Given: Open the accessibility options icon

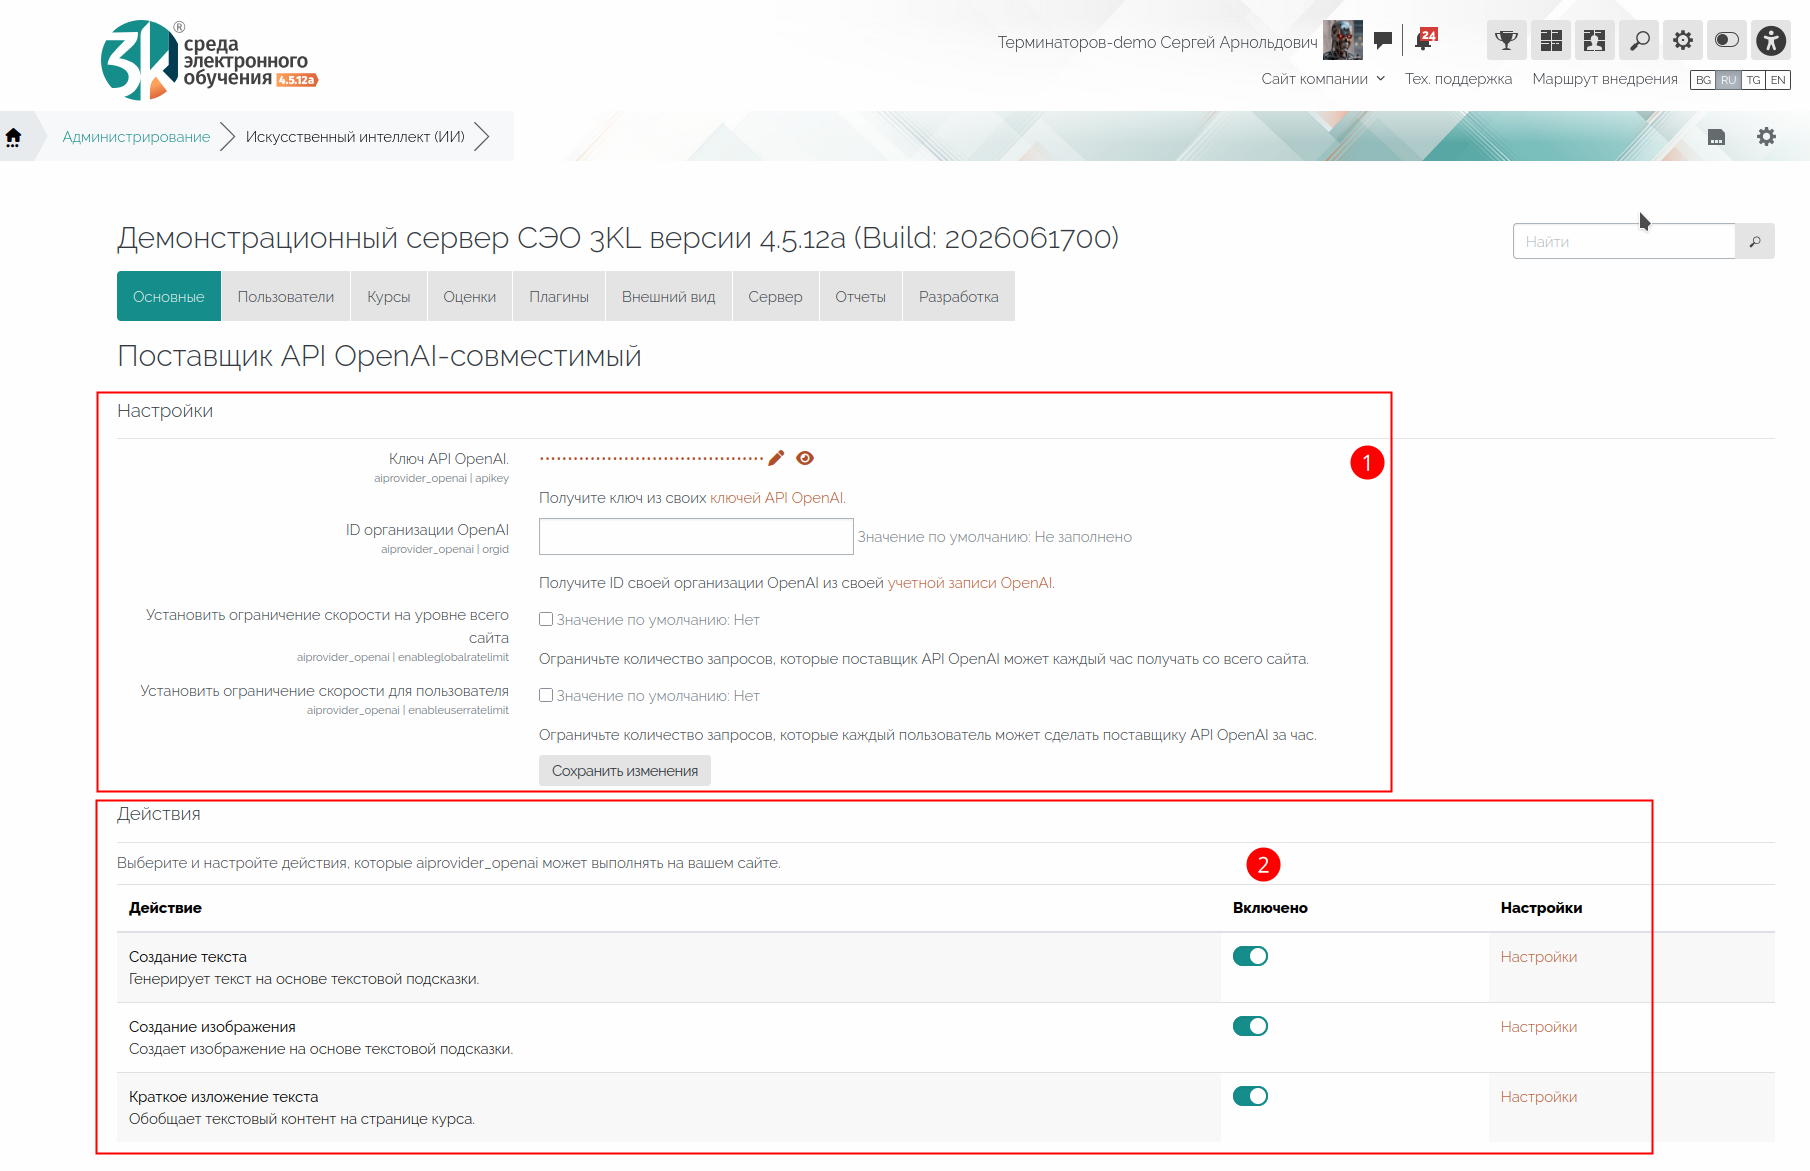Looking at the screenshot, I should 1771,40.
